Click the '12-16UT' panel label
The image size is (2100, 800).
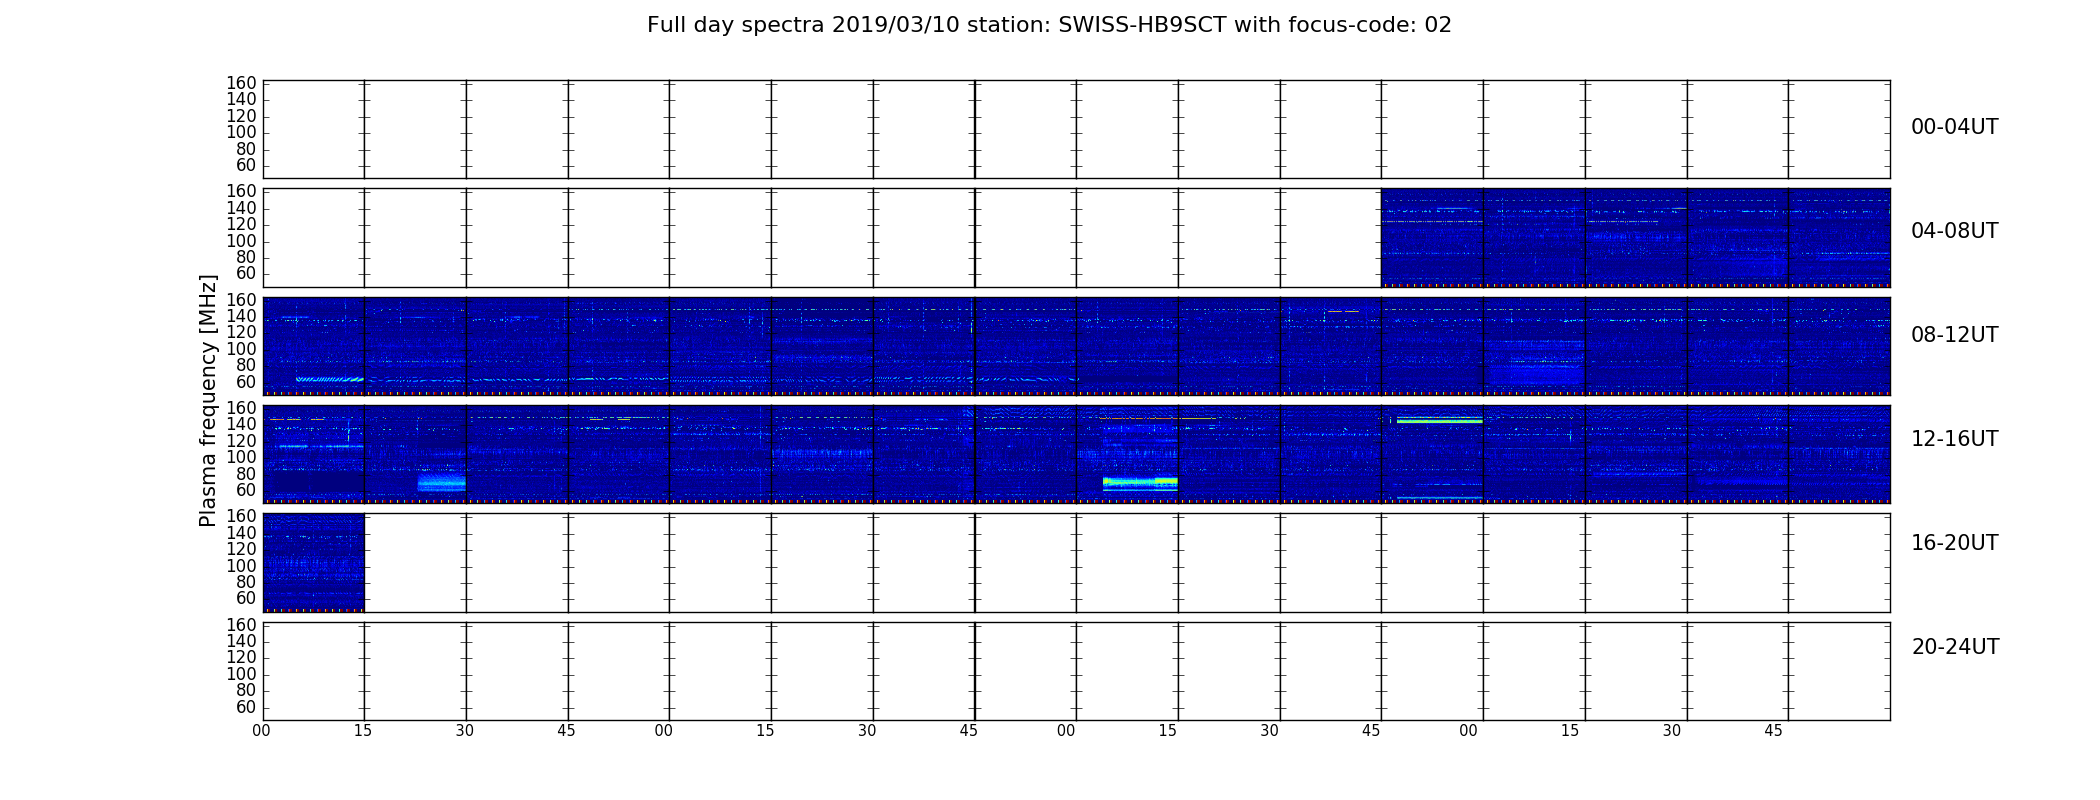(x=1955, y=439)
